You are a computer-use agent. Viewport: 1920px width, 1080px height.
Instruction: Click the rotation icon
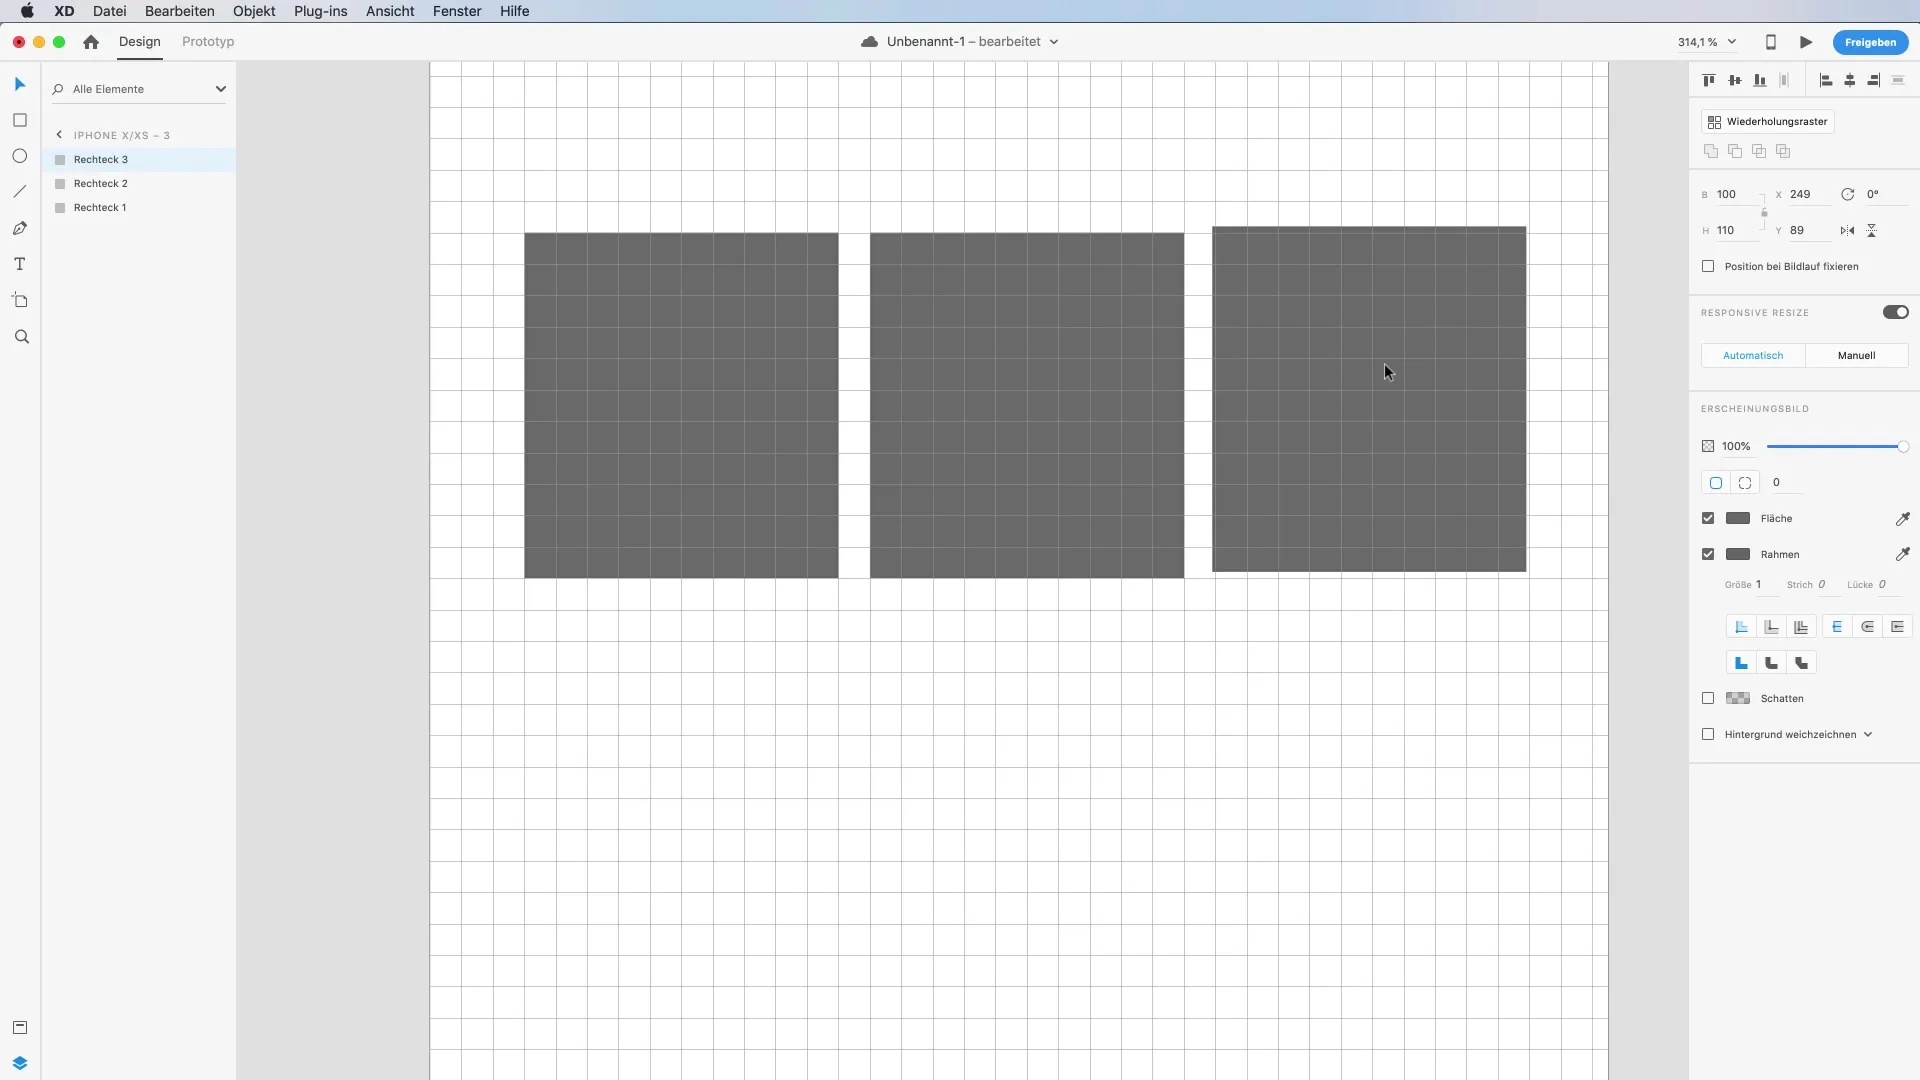[x=1847, y=194]
